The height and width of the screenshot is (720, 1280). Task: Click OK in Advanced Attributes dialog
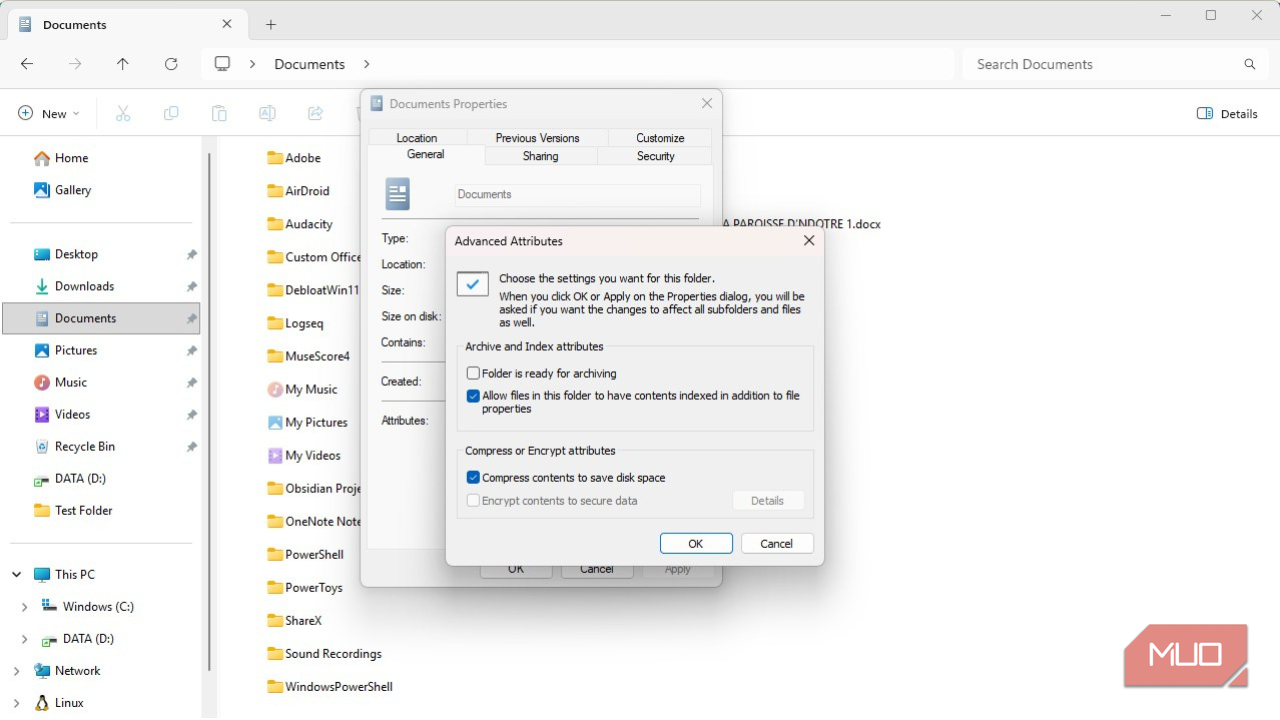tap(696, 544)
